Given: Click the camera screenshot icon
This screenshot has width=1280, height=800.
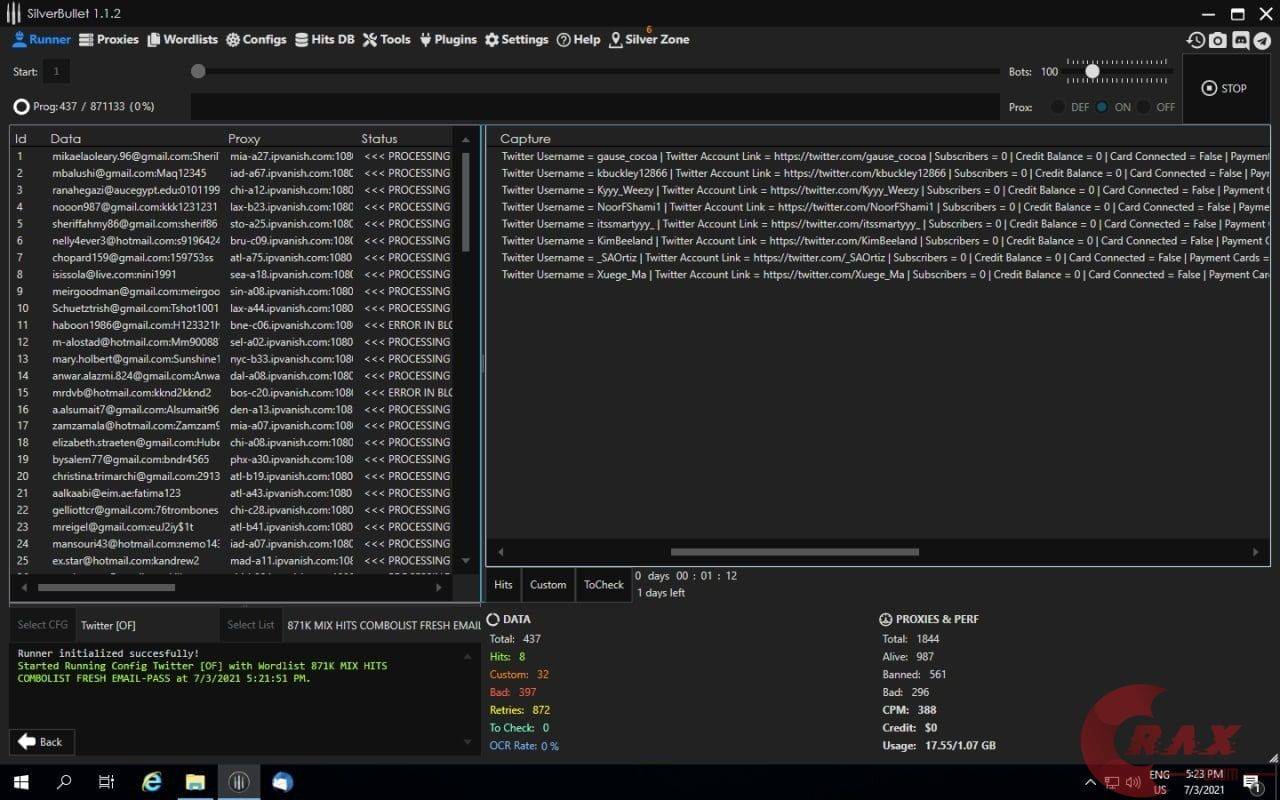Looking at the screenshot, I should pyautogui.click(x=1217, y=40).
